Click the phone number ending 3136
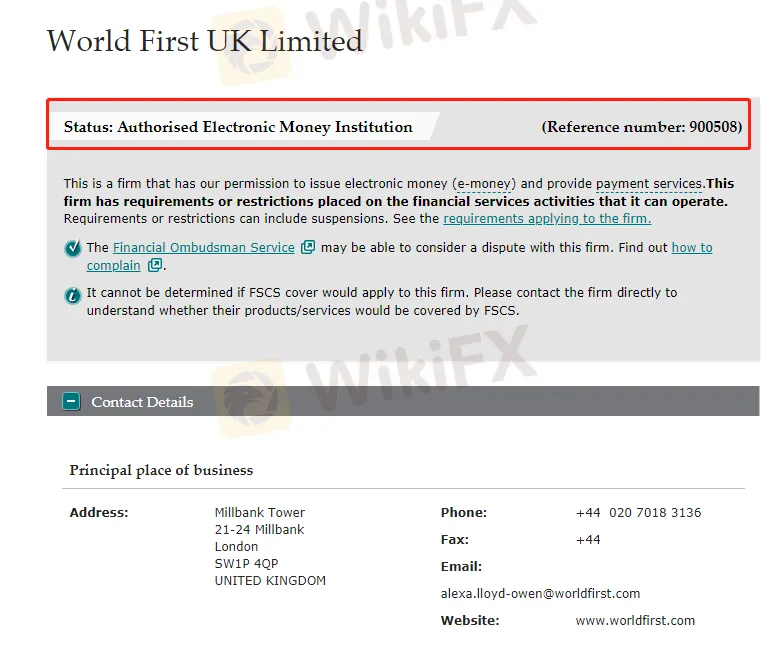This screenshot has height=654, width=784. 639,513
